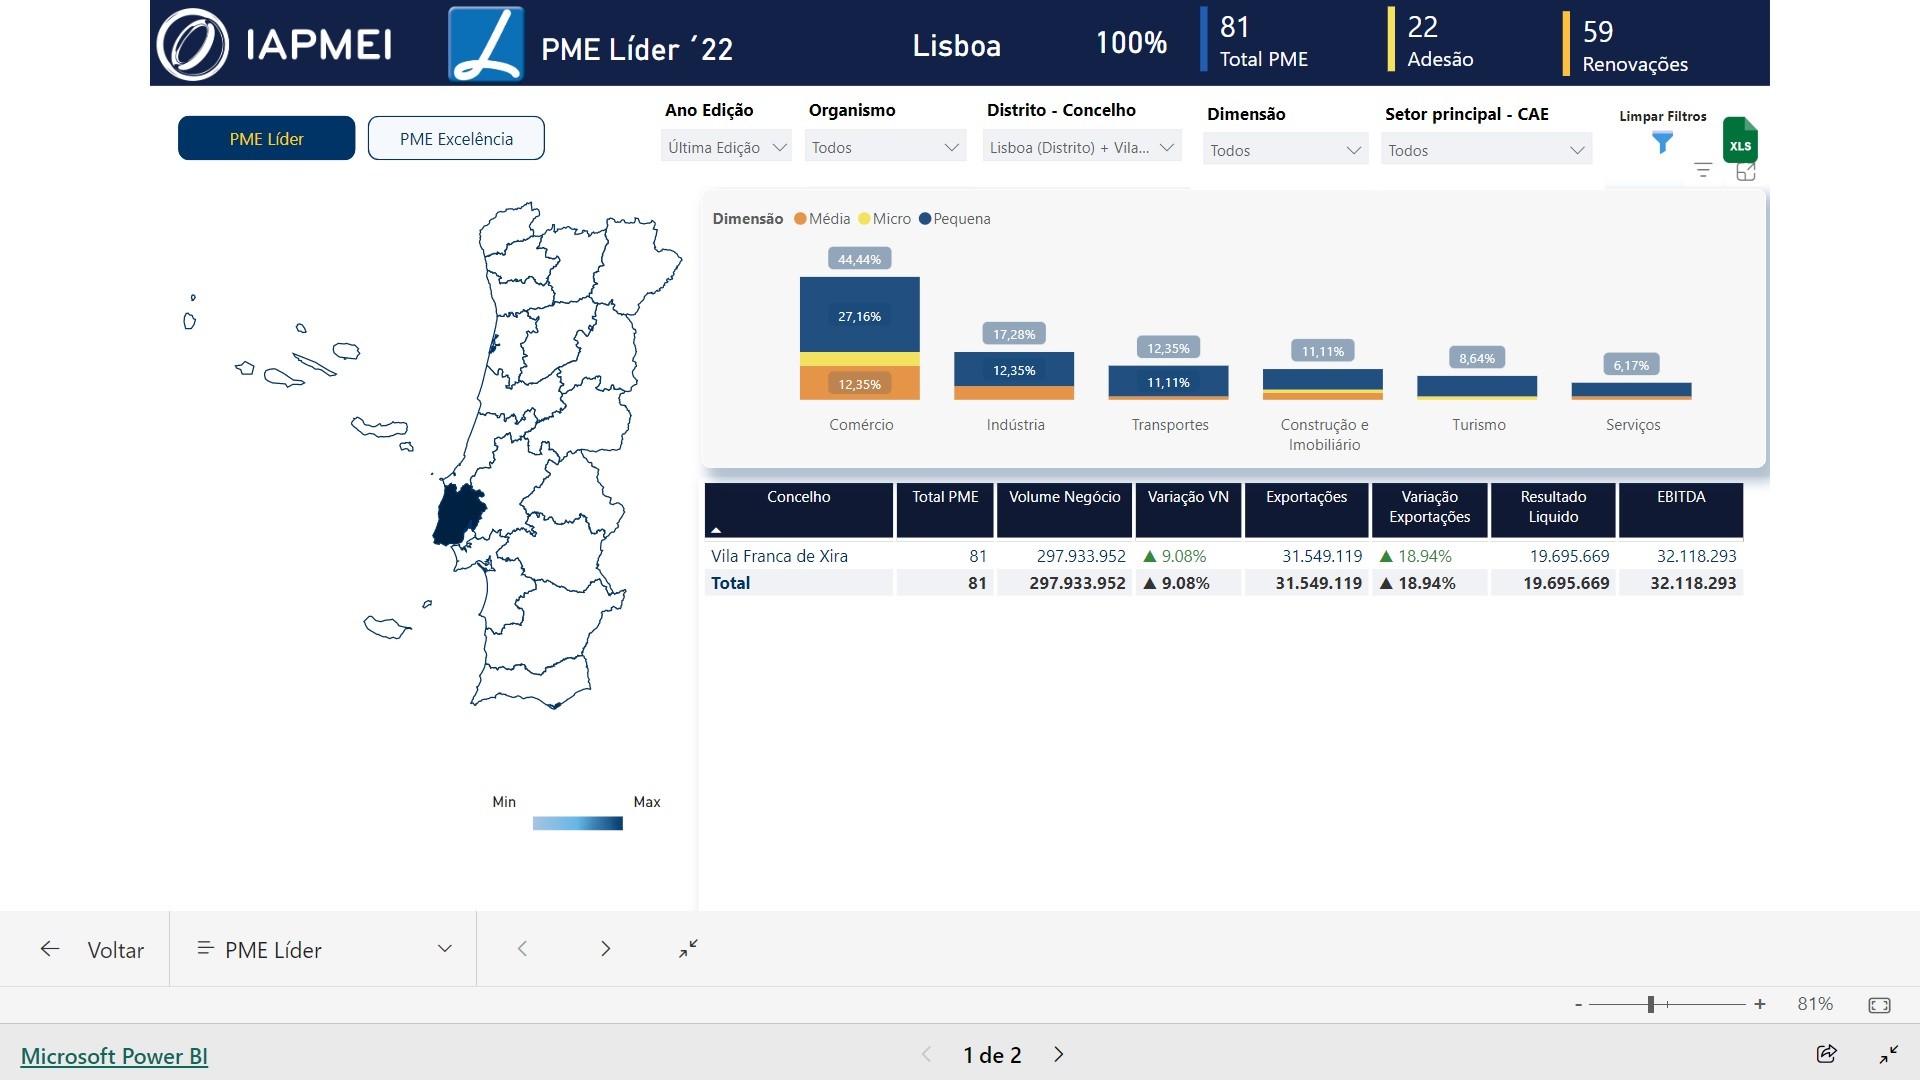Screen dimensions: 1920x1080
Task: Select the Construção e Imobiliário bar
Action: pyautogui.click(x=1322, y=384)
